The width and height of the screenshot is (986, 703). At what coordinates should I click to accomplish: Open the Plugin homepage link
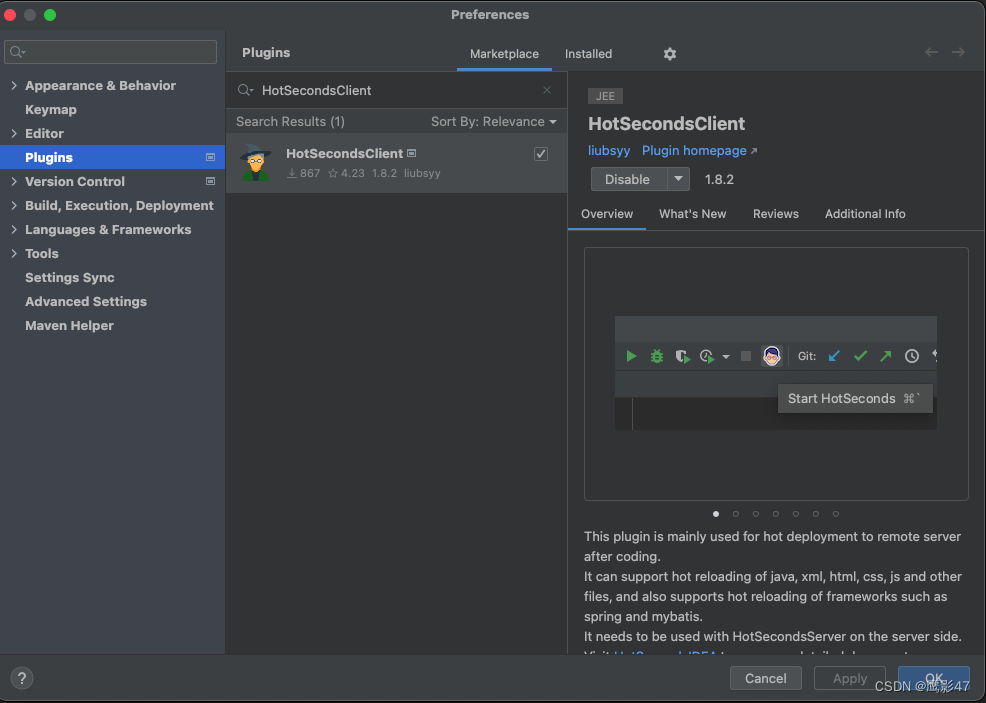pos(694,150)
